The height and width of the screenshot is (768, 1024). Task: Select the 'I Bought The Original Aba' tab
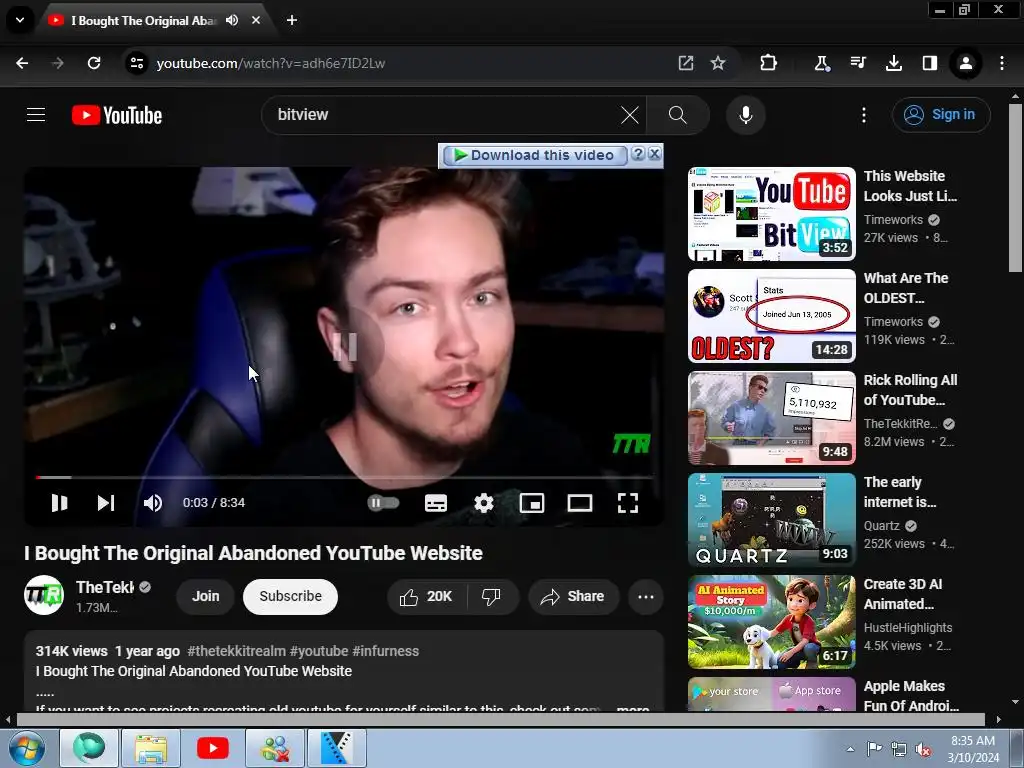[x=143, y=20]
